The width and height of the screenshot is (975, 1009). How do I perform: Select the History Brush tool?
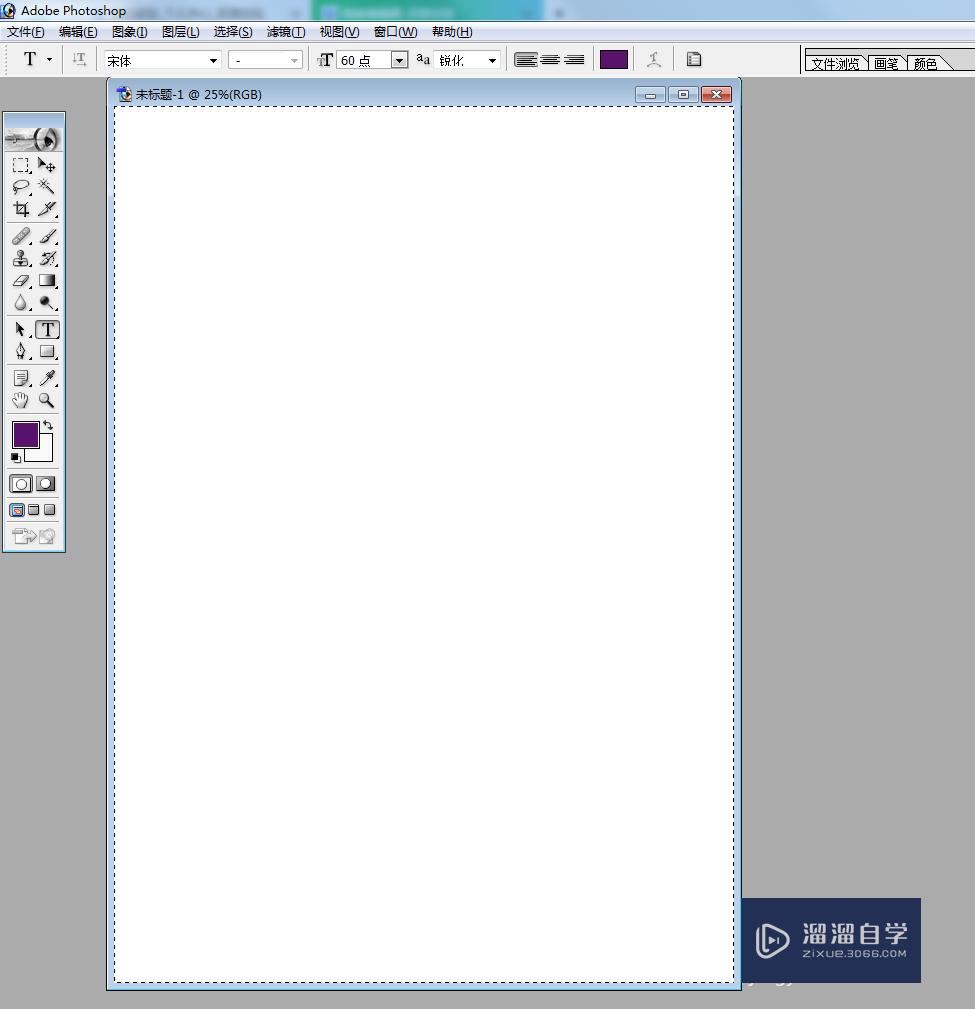[x=46, y=258]
